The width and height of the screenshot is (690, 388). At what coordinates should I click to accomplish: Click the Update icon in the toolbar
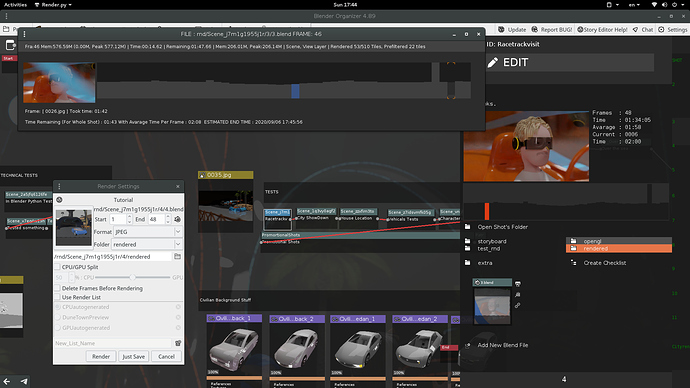501,29
